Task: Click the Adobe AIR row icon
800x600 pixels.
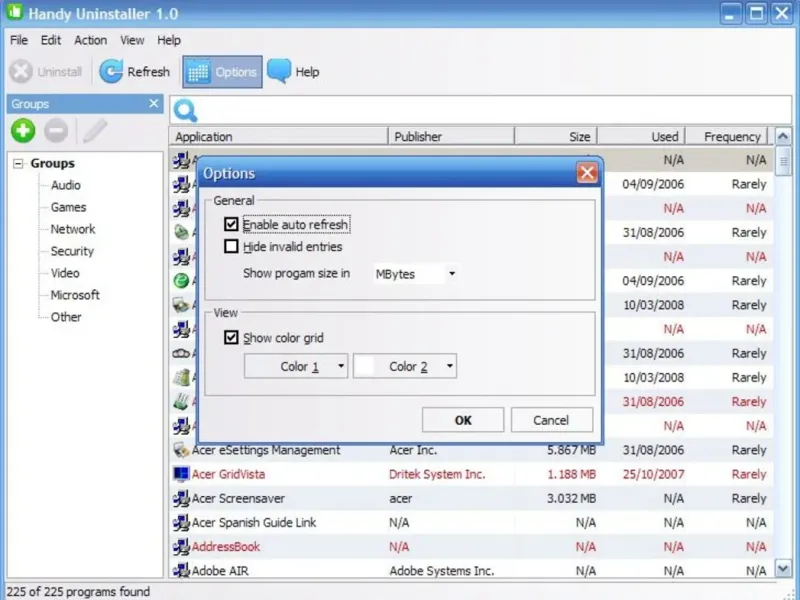Action: pyautogui.click(x=181, y=570)
